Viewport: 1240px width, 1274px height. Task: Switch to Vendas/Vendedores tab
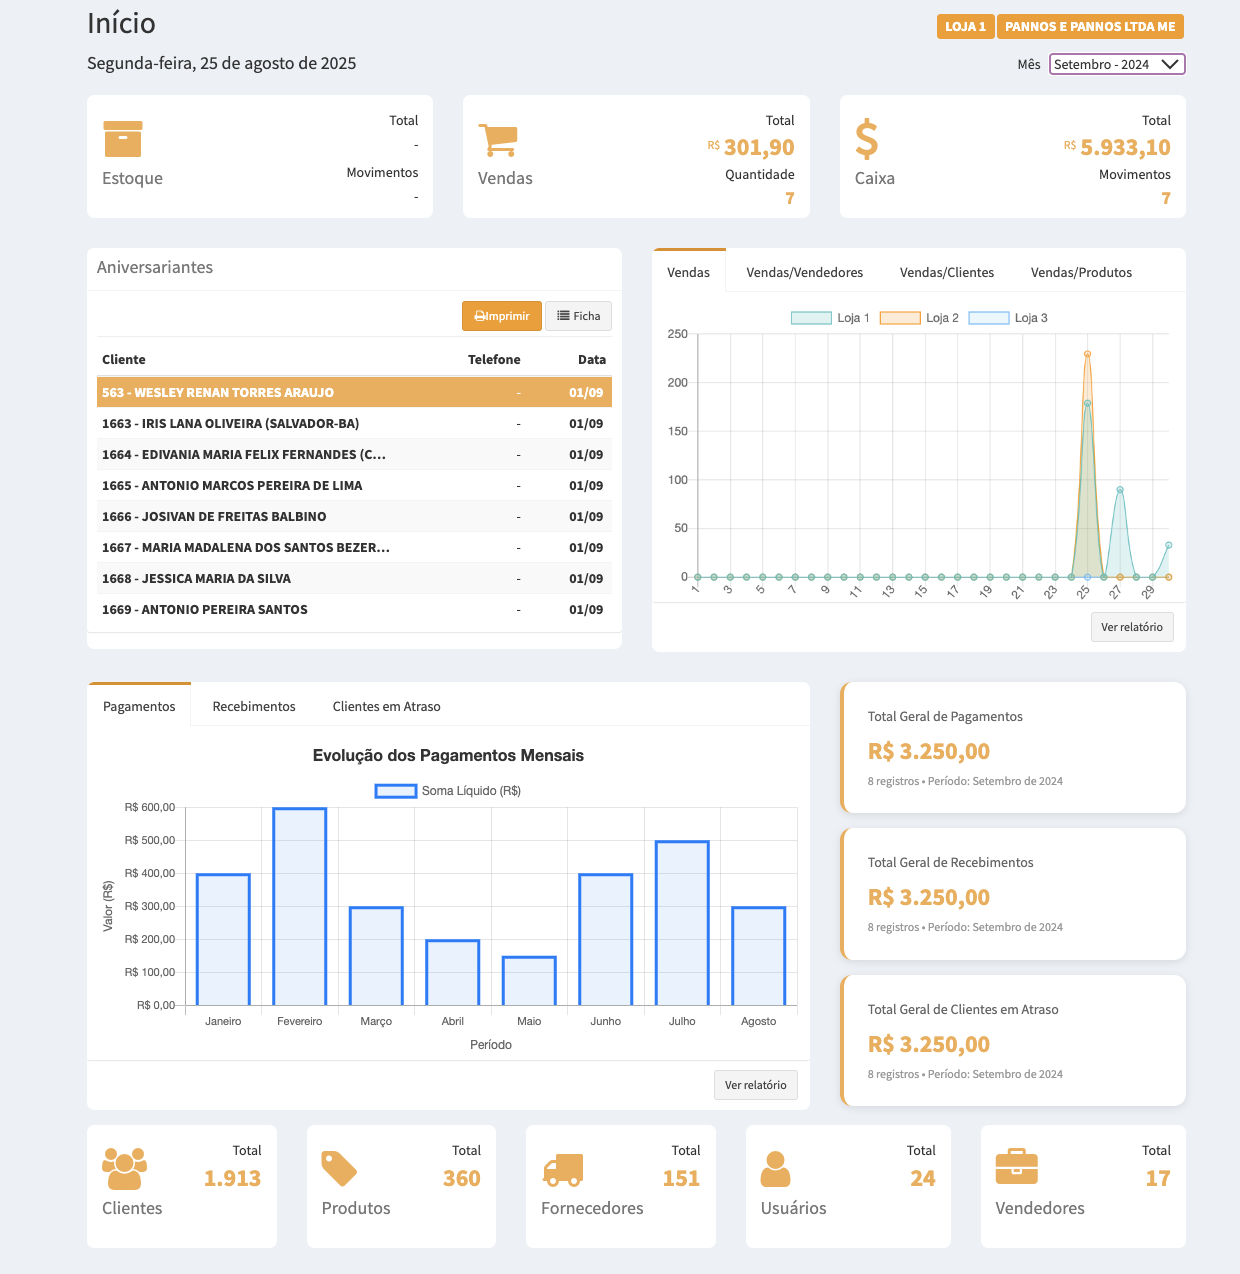coord(804,272)
